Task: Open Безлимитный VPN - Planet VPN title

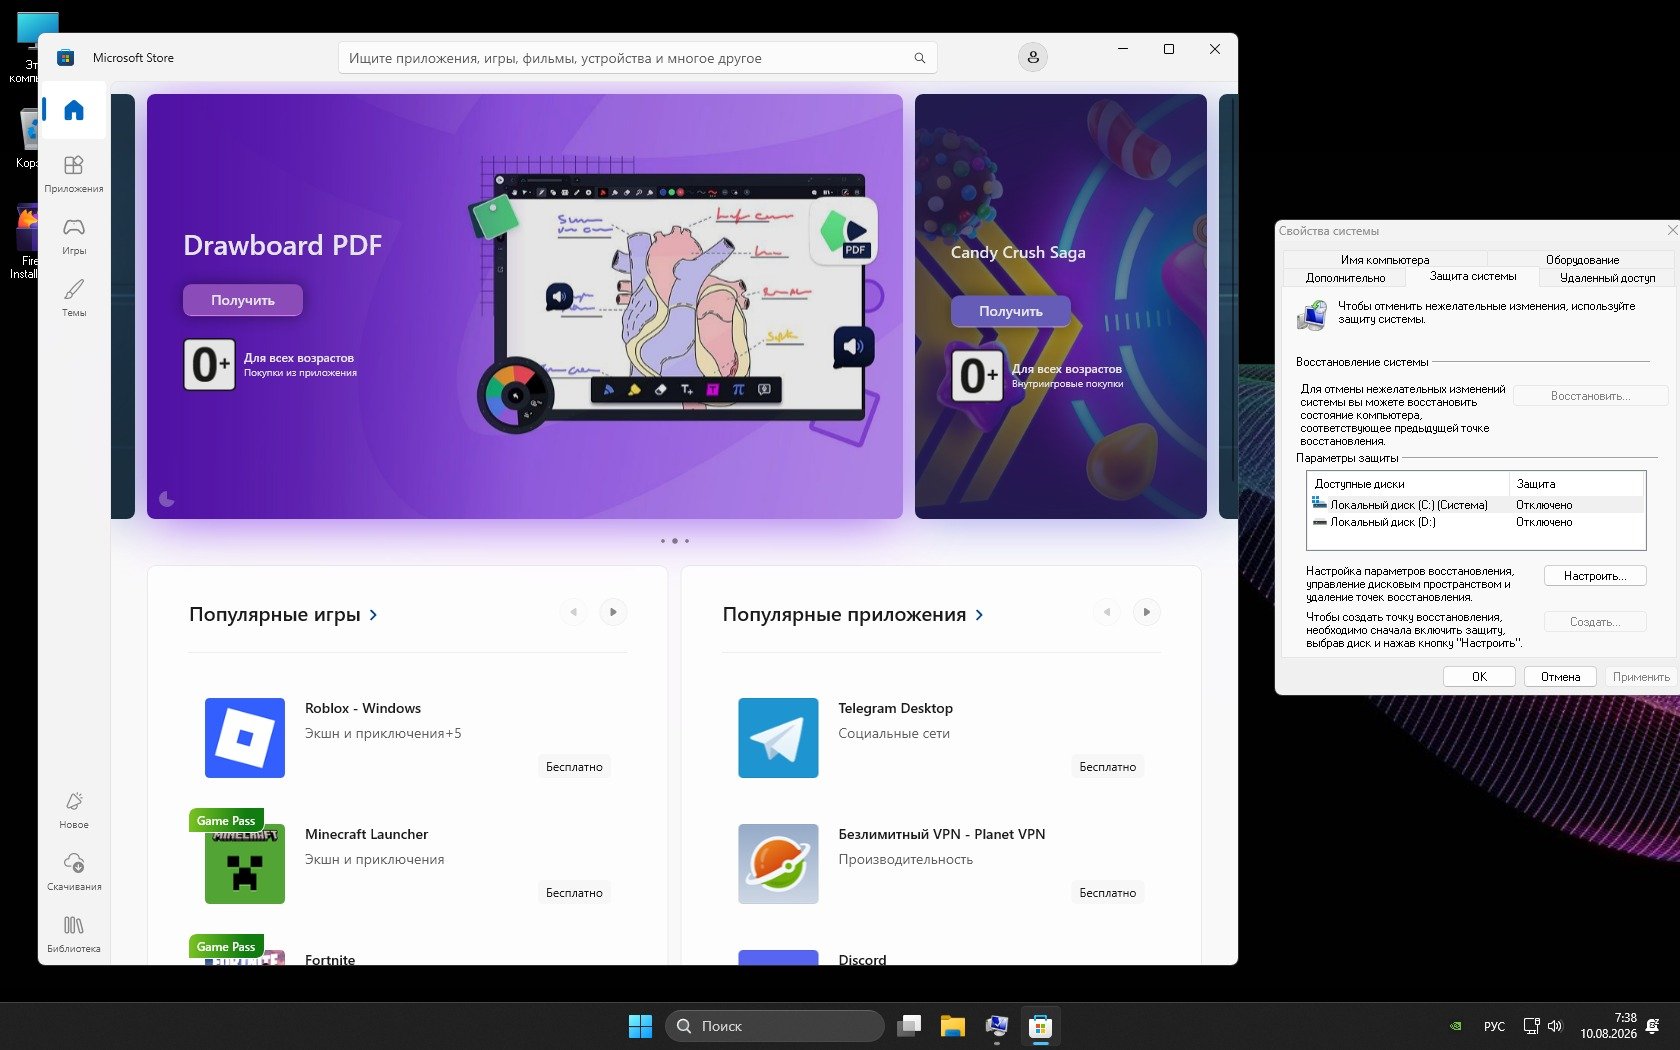Action: 942,834
